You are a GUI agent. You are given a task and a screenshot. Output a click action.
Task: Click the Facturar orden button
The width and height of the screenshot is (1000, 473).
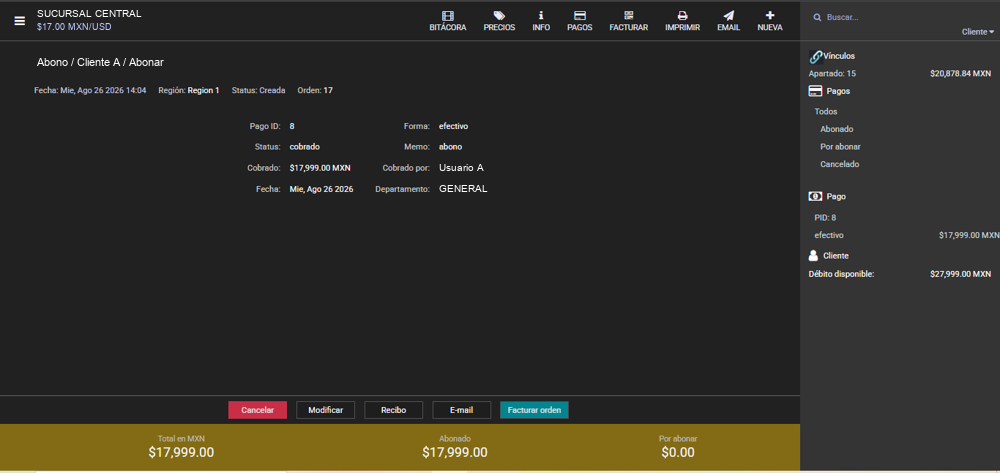click(534, 410)
